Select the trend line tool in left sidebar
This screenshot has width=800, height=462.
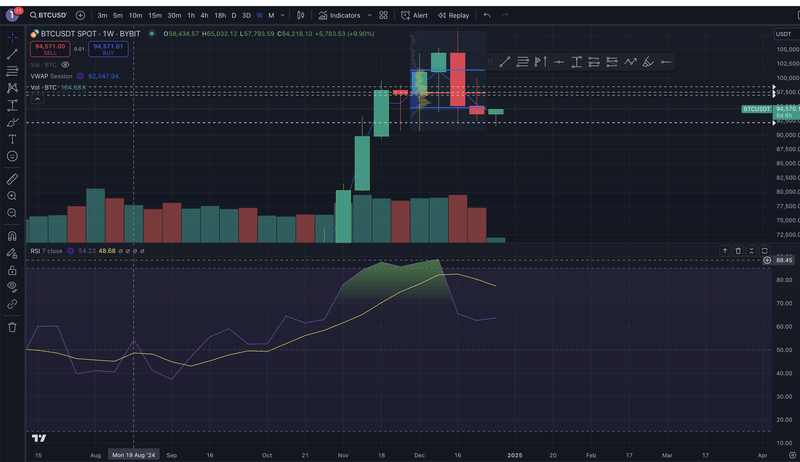pos(12,54)
